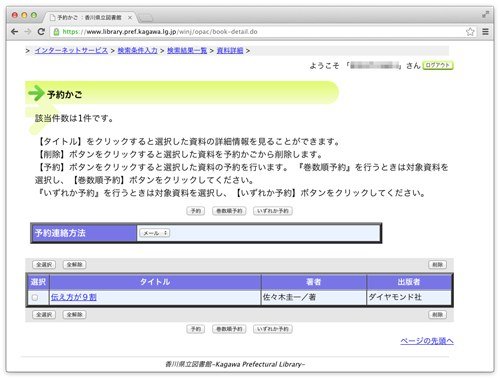500x378 pixels.
Task: Click the upper いずれか予約 button
Action: tap(273, 211)
